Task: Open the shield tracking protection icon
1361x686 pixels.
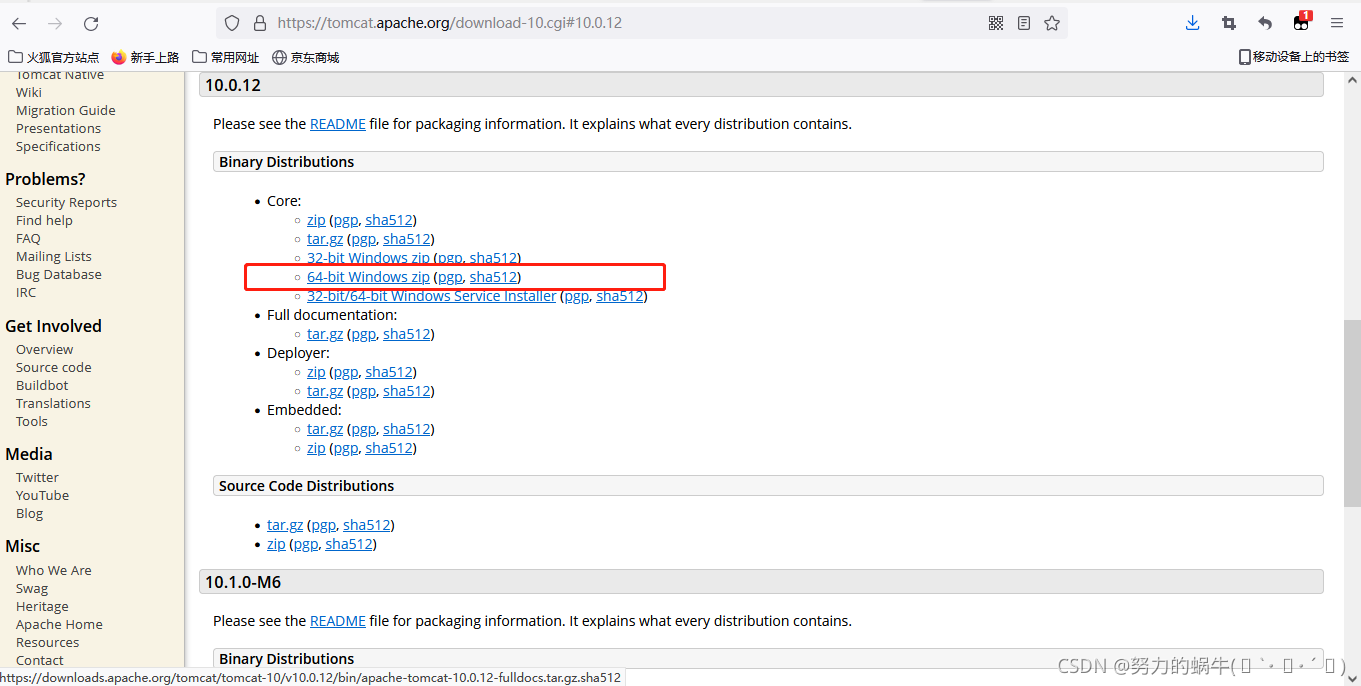Action: 232,23
